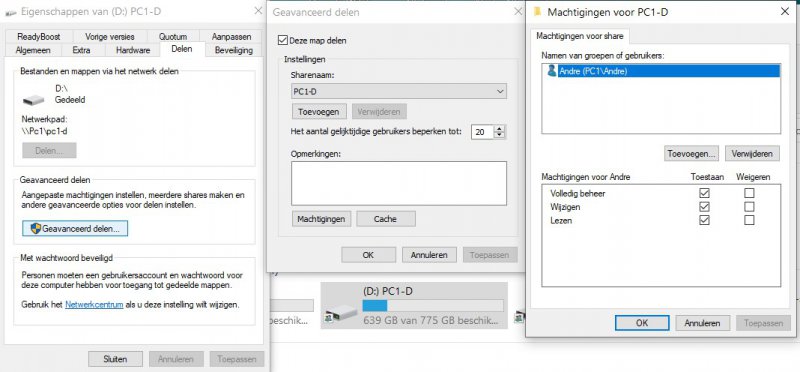Screen dimensions: 800x372
Task: Click the shield icon on Geavanceerd delen button
Action: point(36,229)
